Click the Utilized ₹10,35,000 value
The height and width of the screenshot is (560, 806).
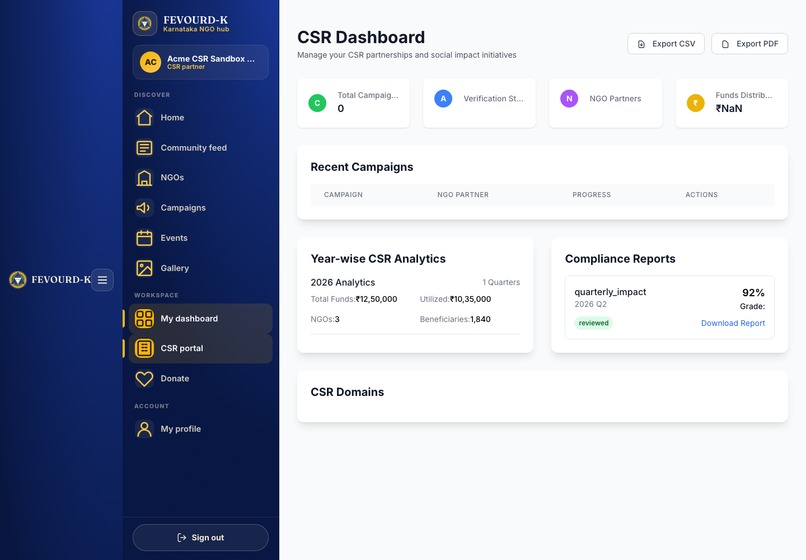point(470,299)
